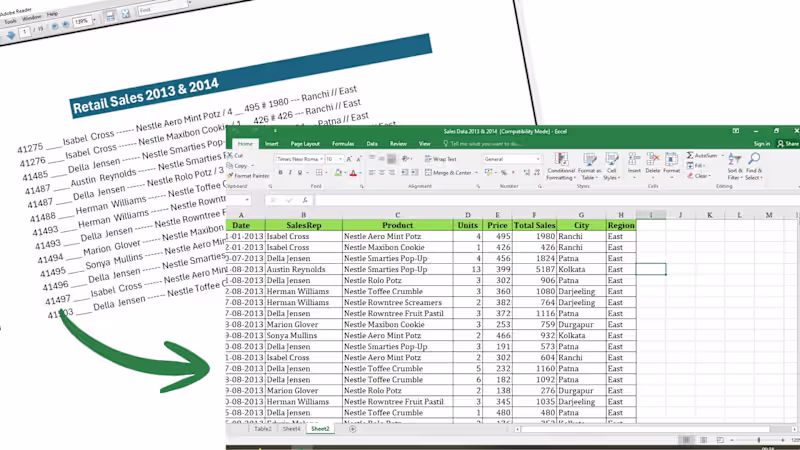Click the Increase Decimal icon
This screenshot has height=450, width=800.
click(527, 173)
